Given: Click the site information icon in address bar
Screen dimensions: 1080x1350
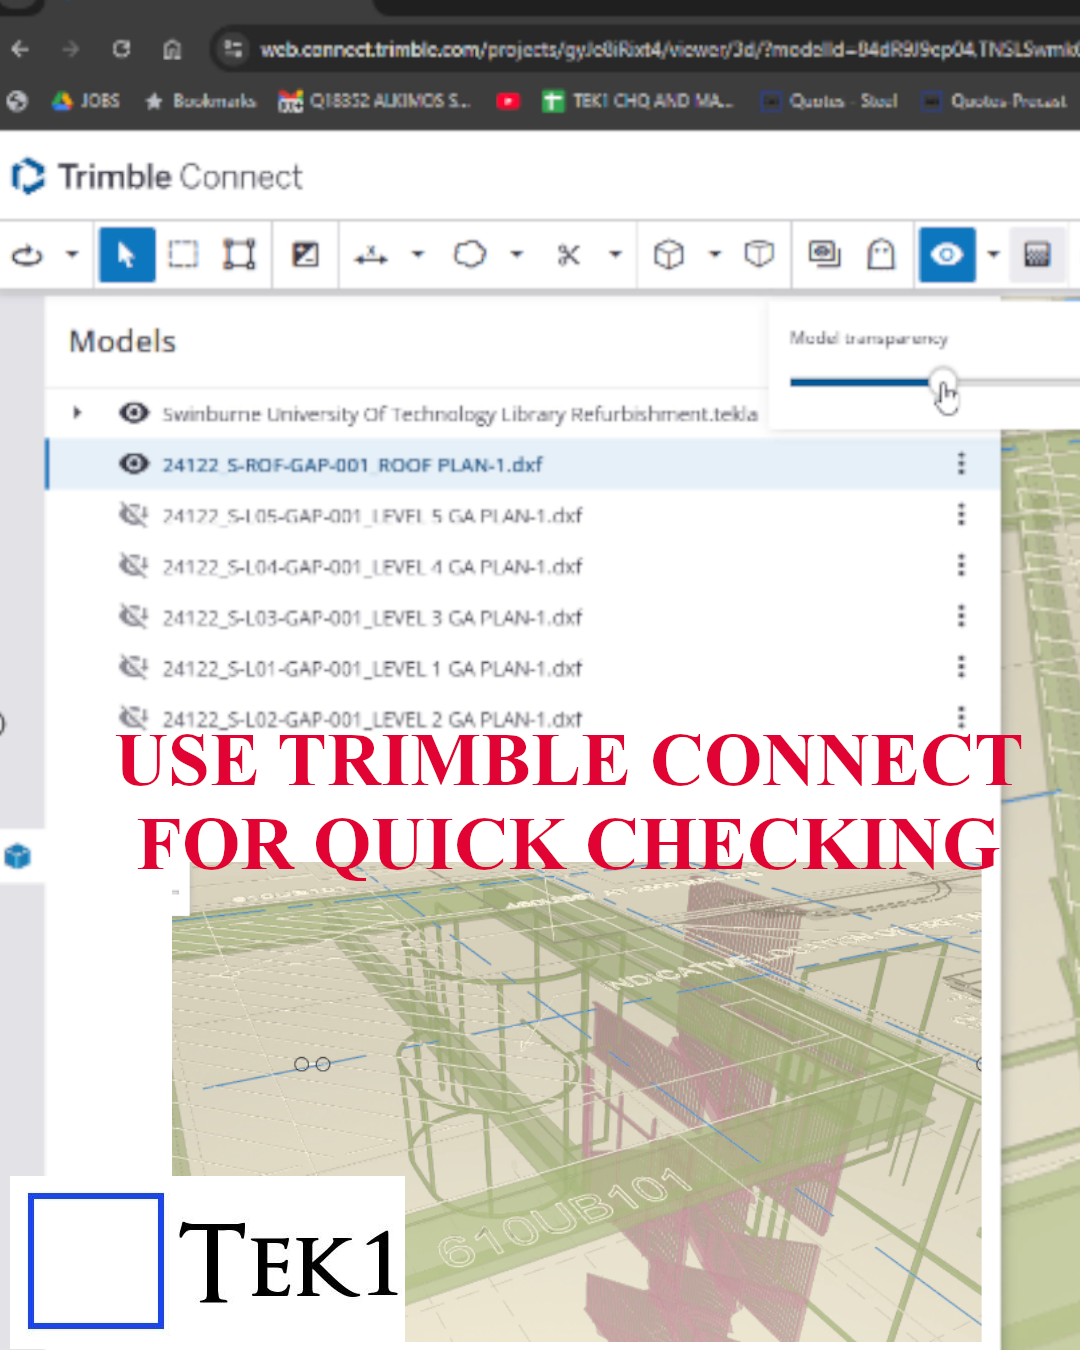Looking at the screenshot, I should coord(233,48).
